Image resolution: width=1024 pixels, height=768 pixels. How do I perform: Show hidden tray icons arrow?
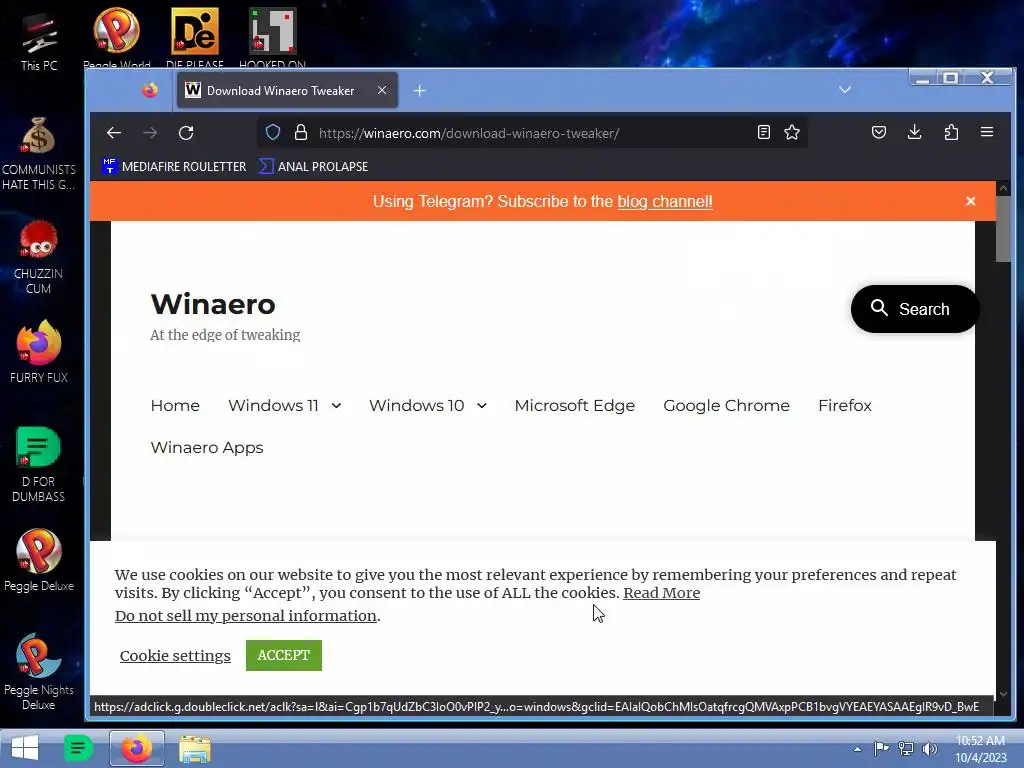click(857, 749)
